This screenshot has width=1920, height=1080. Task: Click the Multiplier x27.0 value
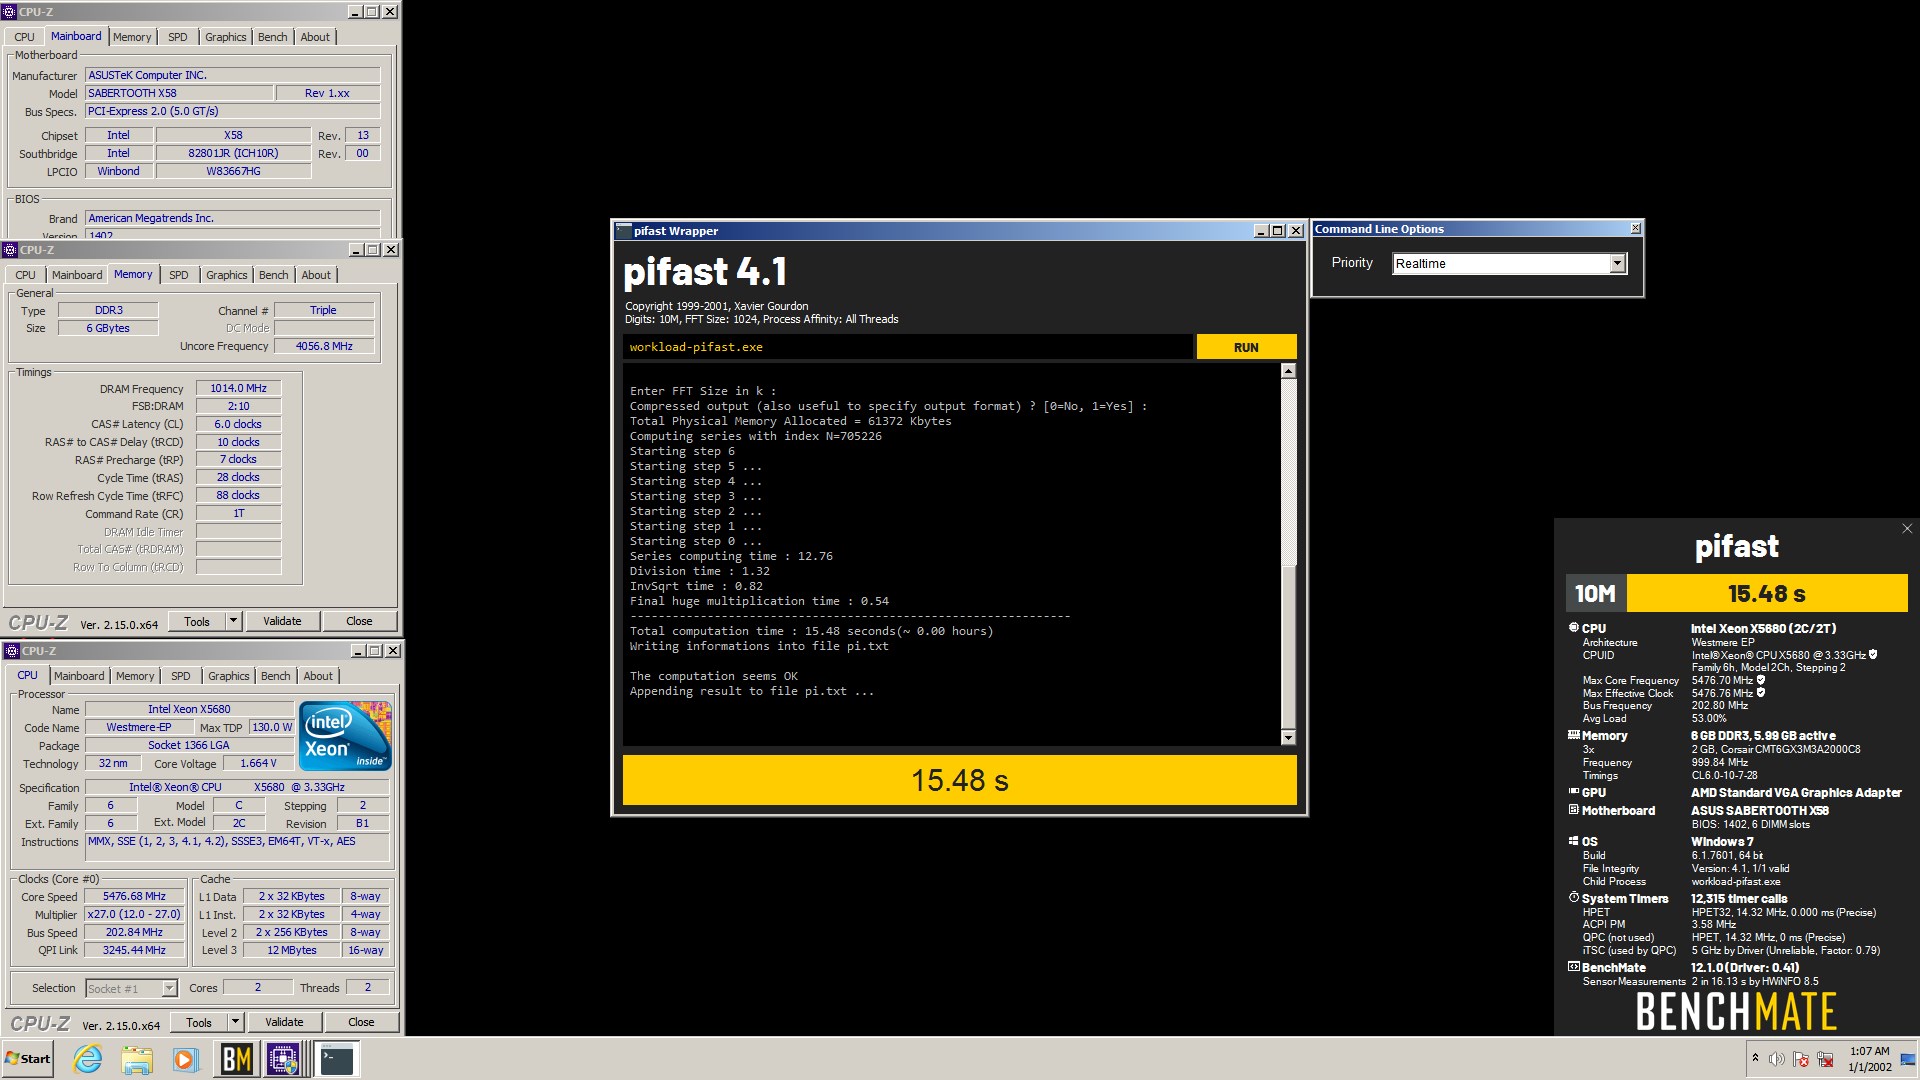tap(134, 915)
